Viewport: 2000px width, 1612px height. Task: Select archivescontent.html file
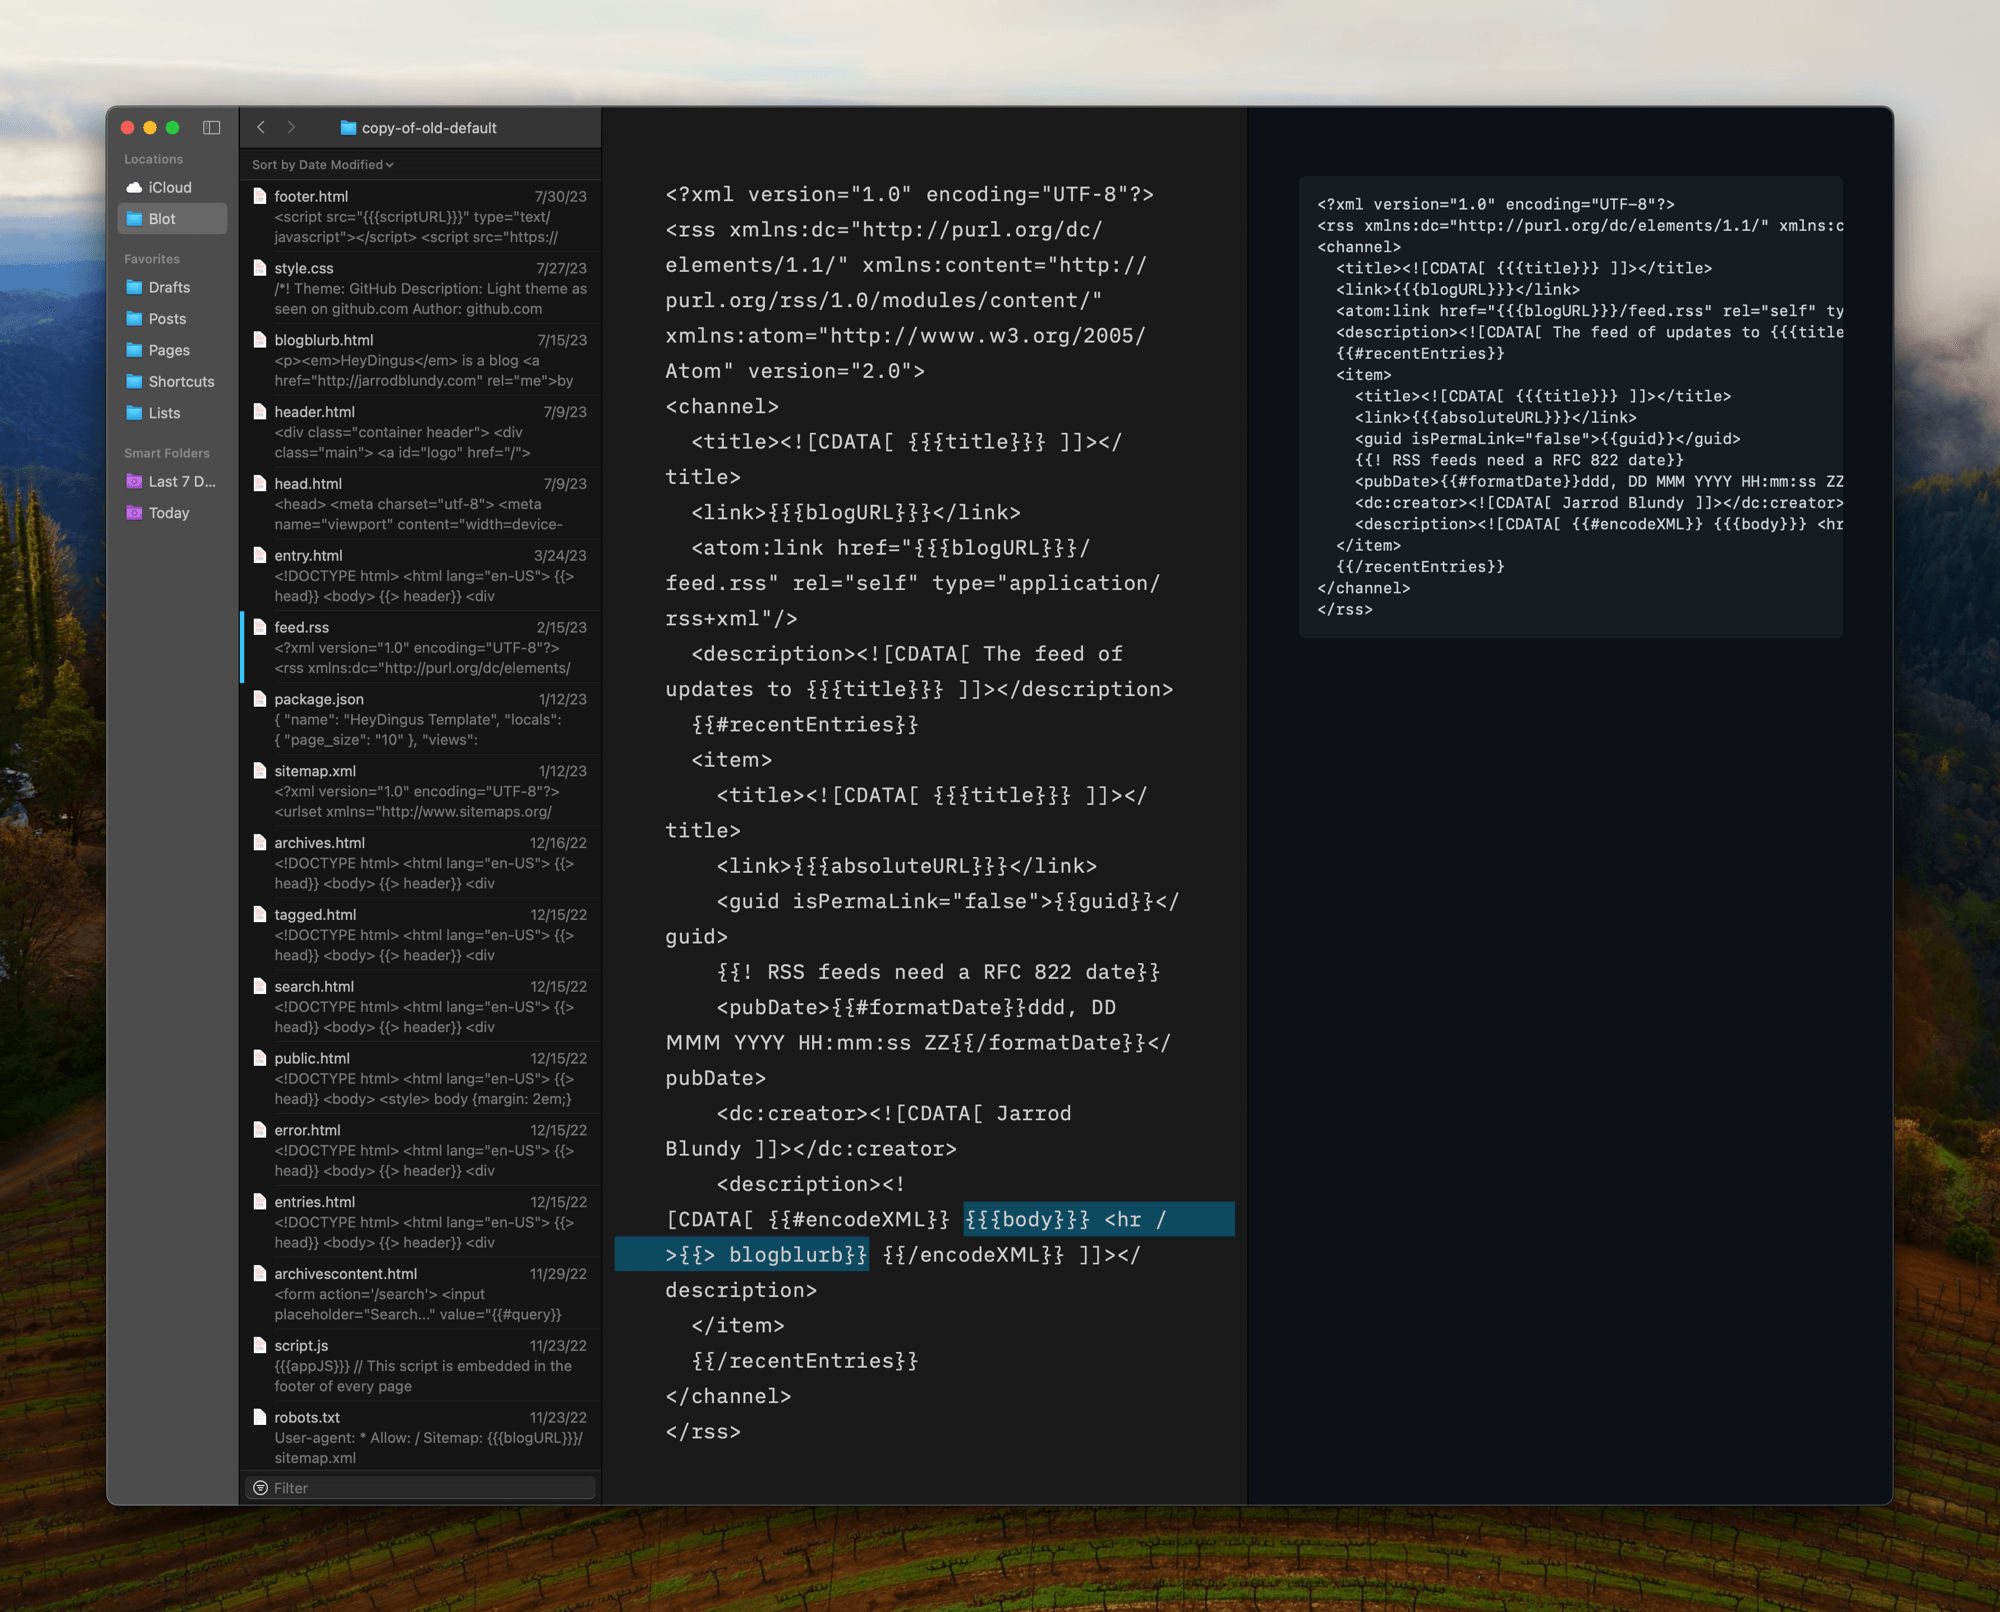point(421,1294)
